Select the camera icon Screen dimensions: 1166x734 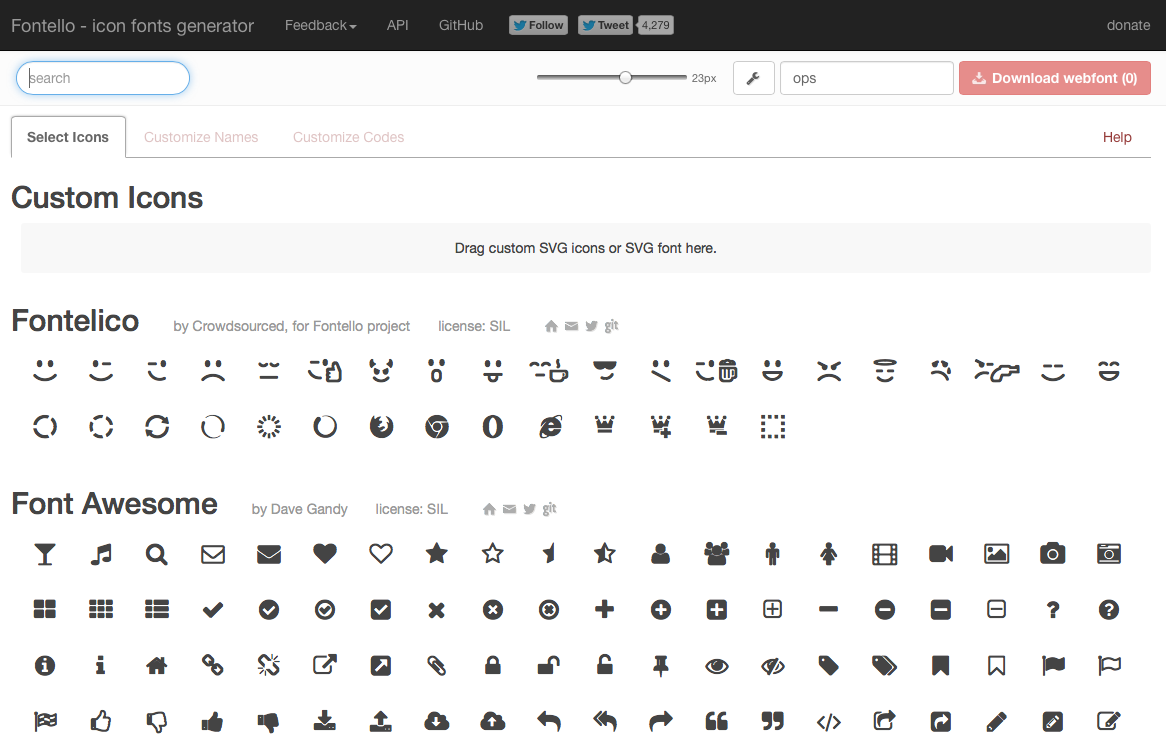coord(1052,554)
